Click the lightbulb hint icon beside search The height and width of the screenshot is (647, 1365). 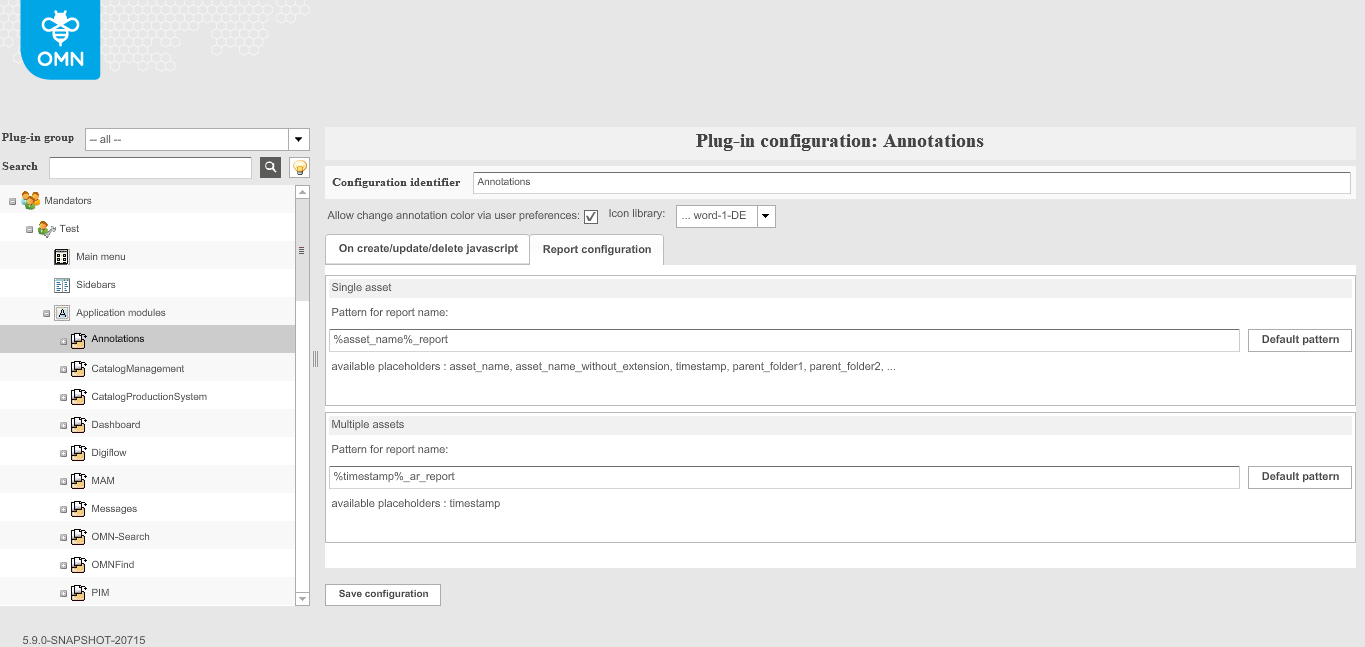coord(297,167)
